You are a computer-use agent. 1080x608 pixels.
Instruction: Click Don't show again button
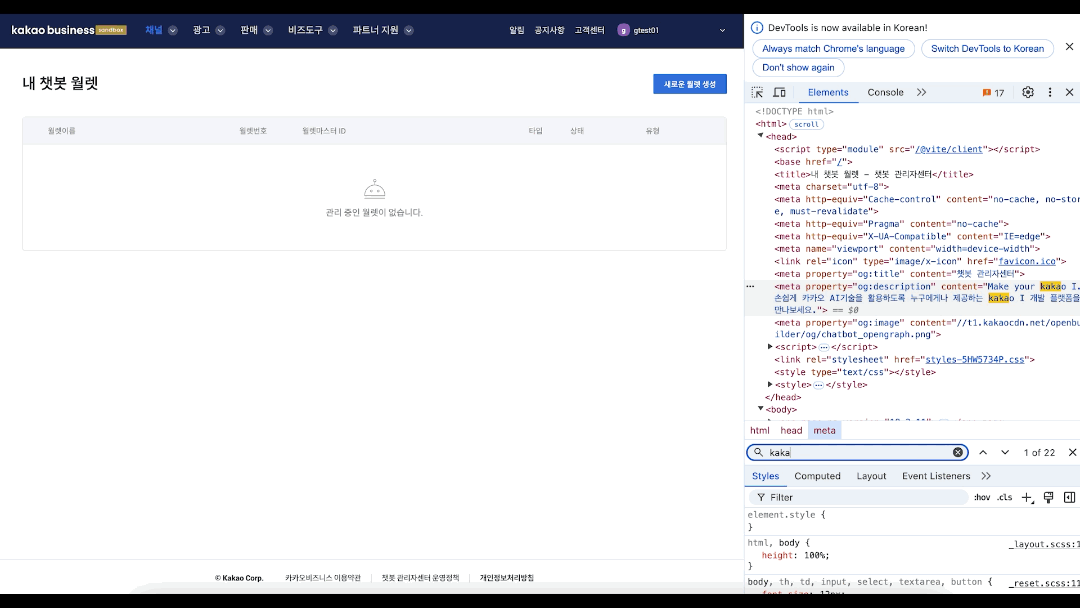click(x=798, y=67)
